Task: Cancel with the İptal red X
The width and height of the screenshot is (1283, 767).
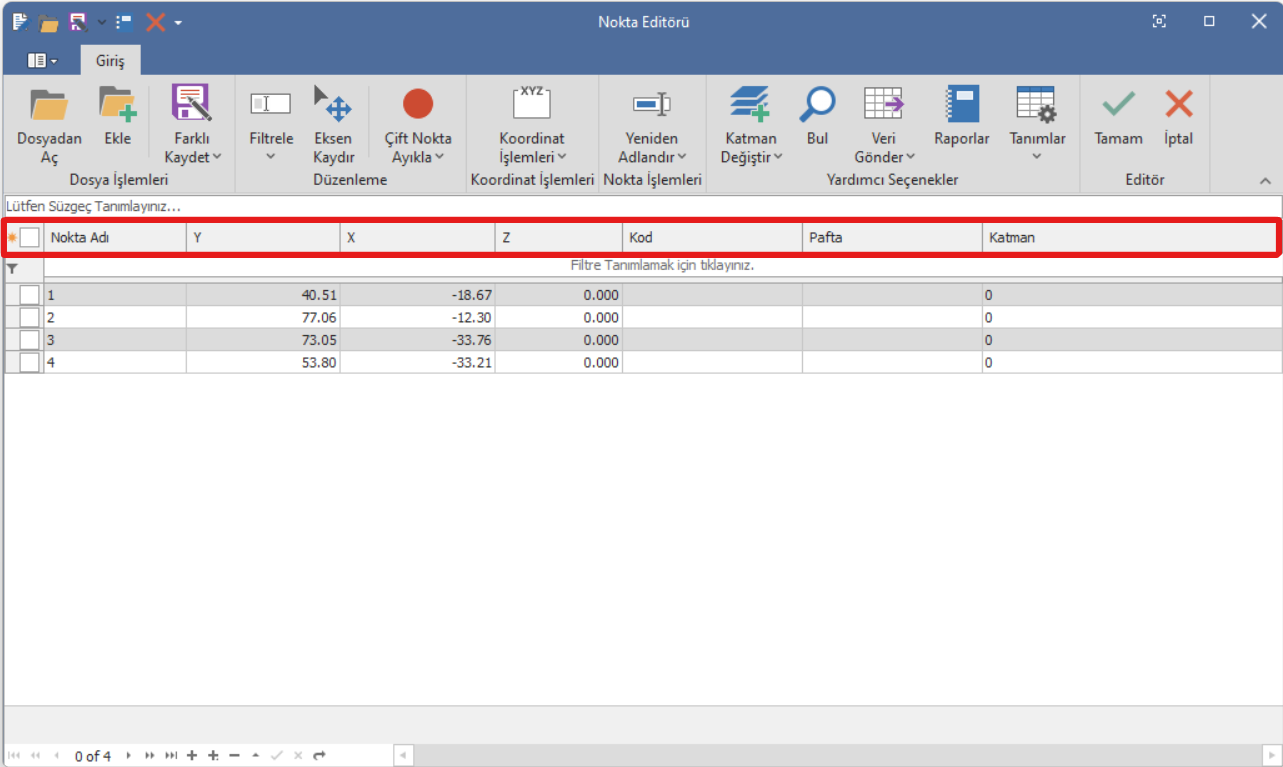Action: (1179, 103)
